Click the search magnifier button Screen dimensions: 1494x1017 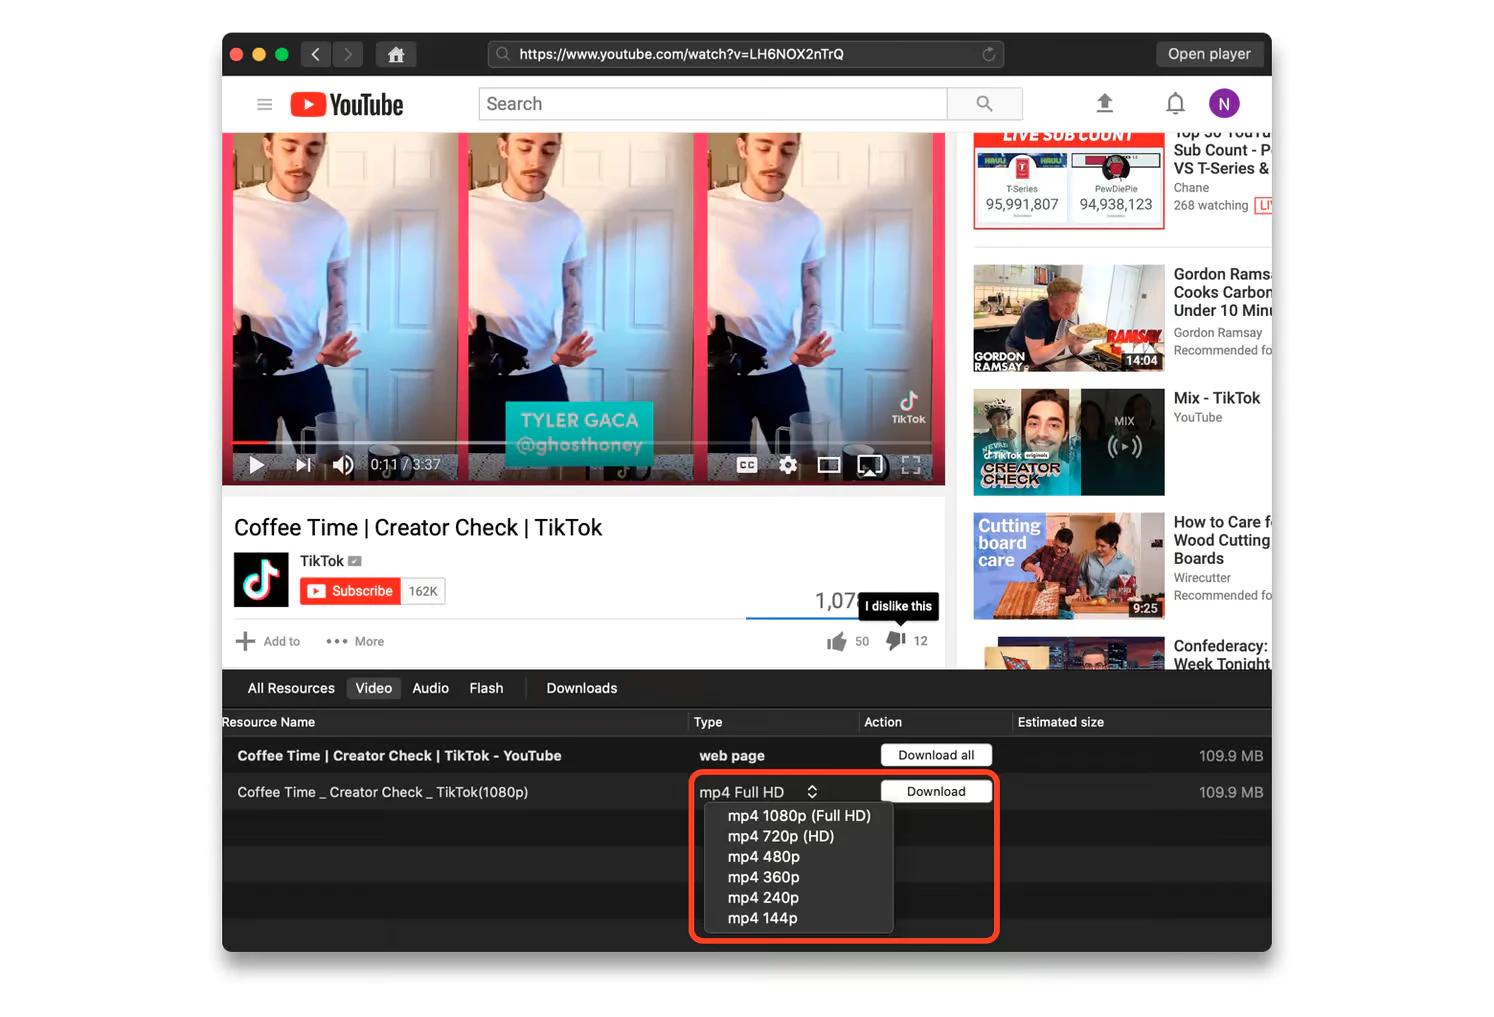(984, 104)
